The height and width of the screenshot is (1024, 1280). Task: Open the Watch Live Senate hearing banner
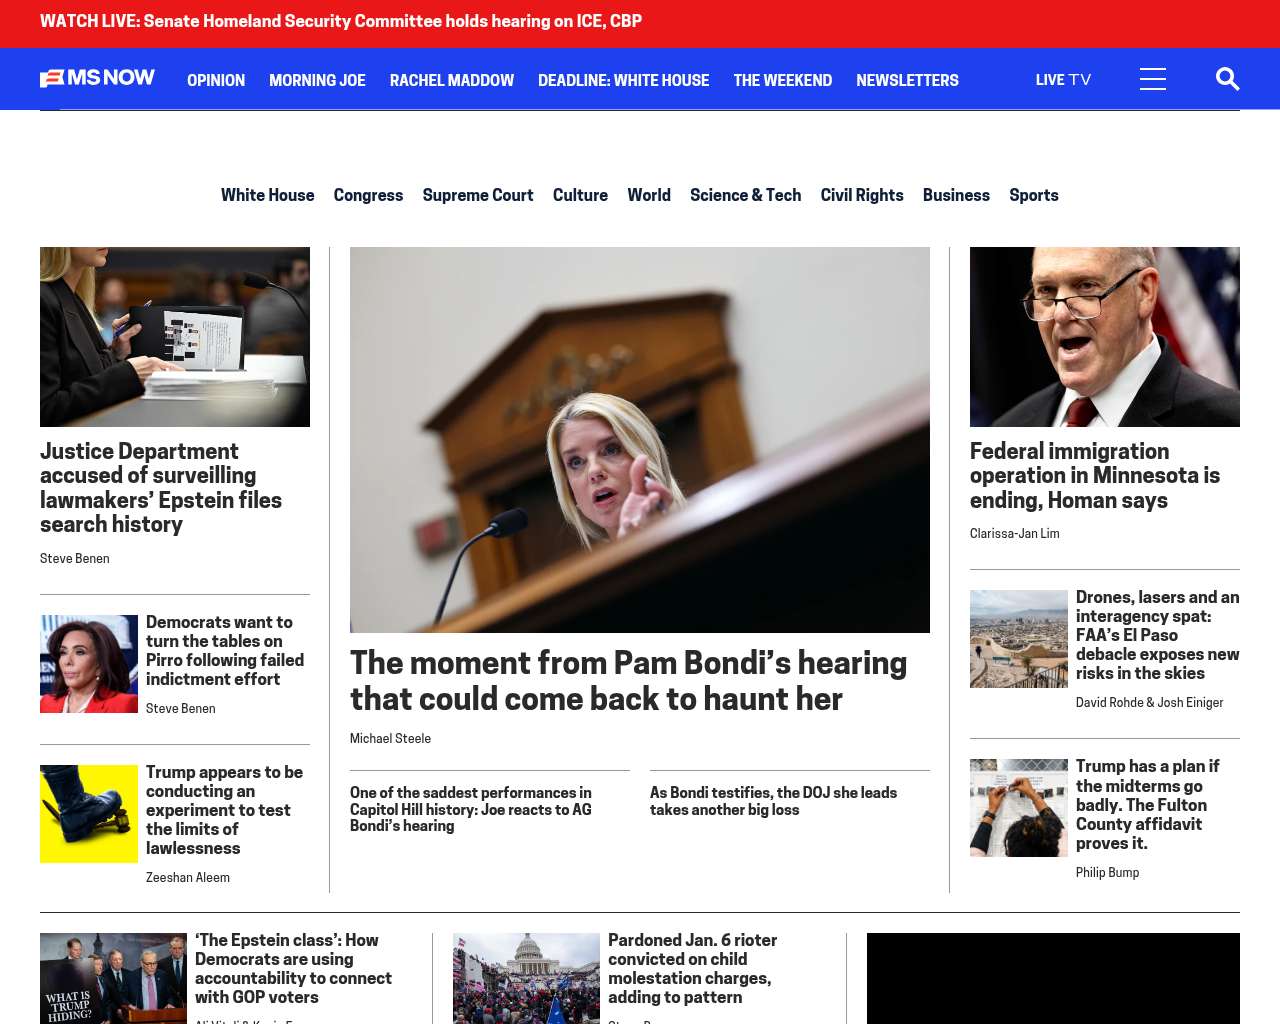(341, 21)
